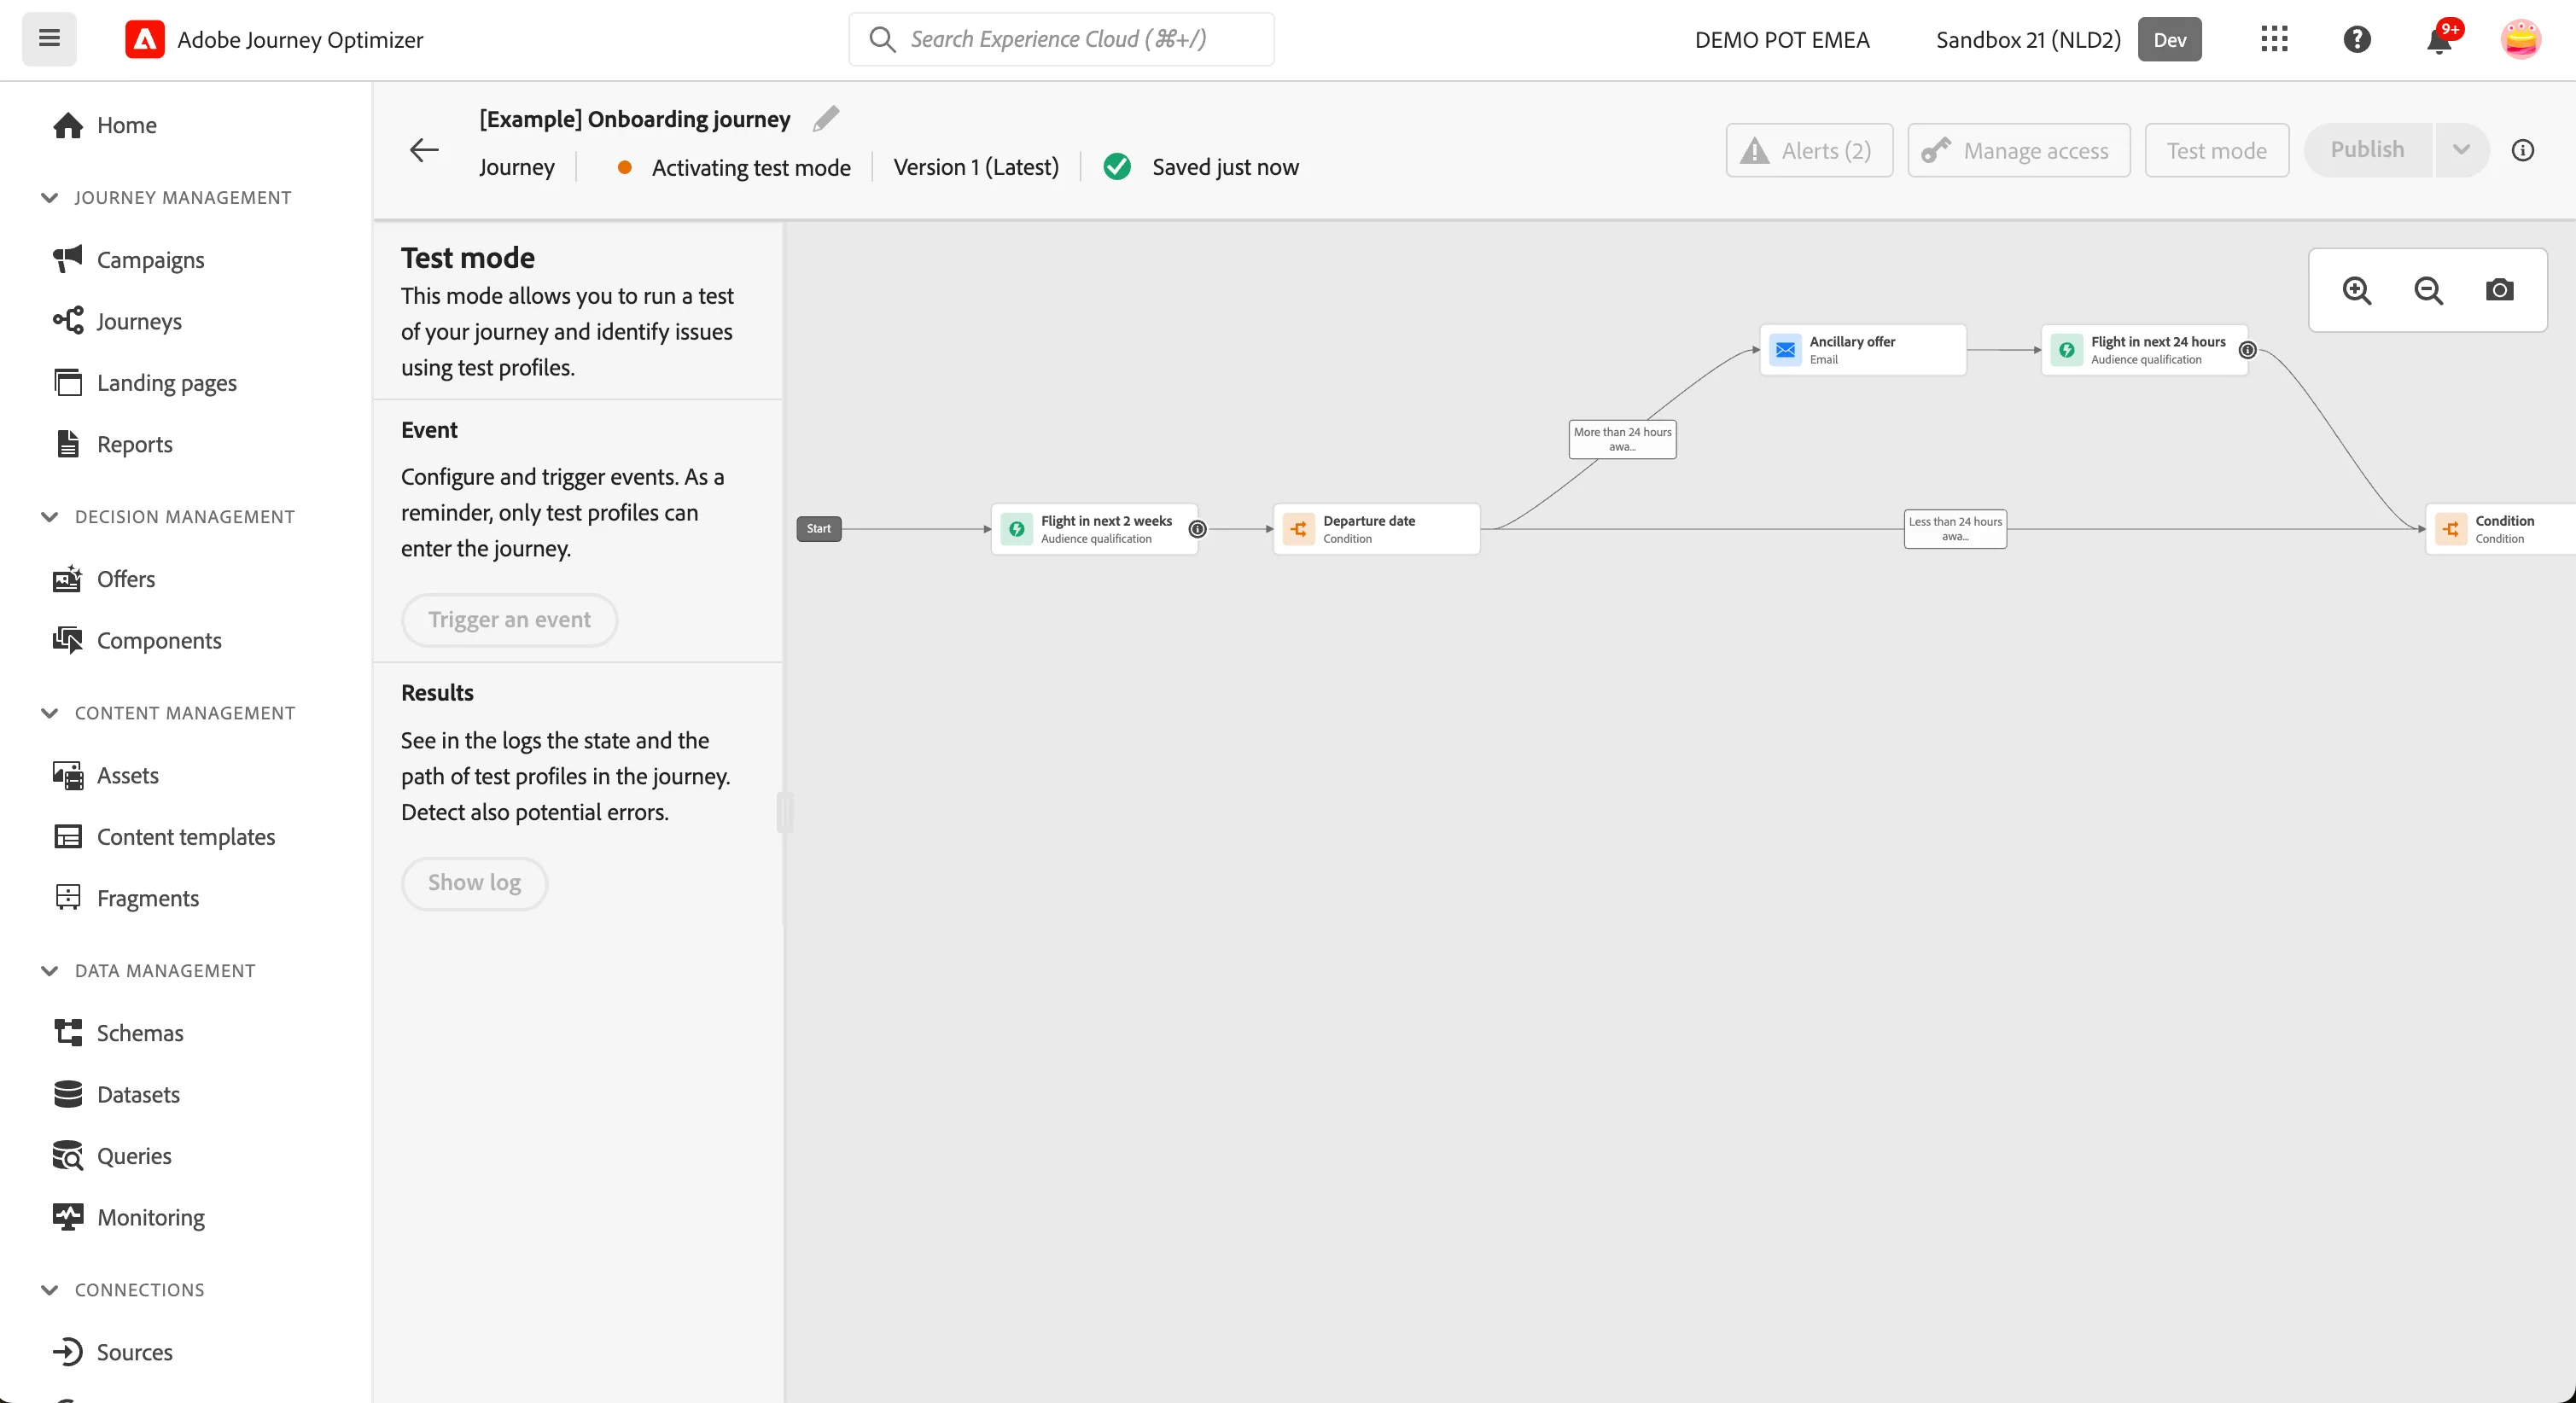Screen dimensions: 2576x1403
Task: Toggle the hamburger navigation menu
Action: pos(49,39)
